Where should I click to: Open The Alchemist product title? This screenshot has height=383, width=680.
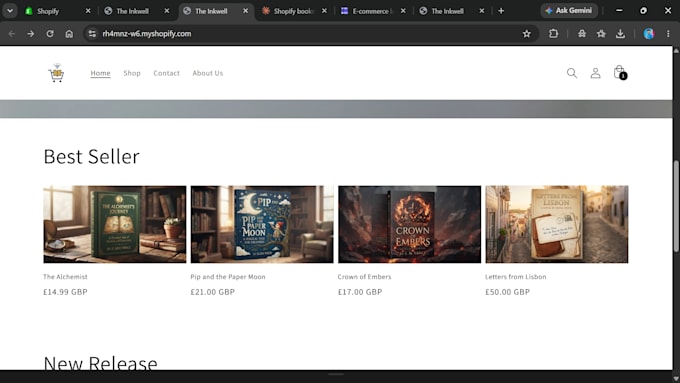click(65, 277)
